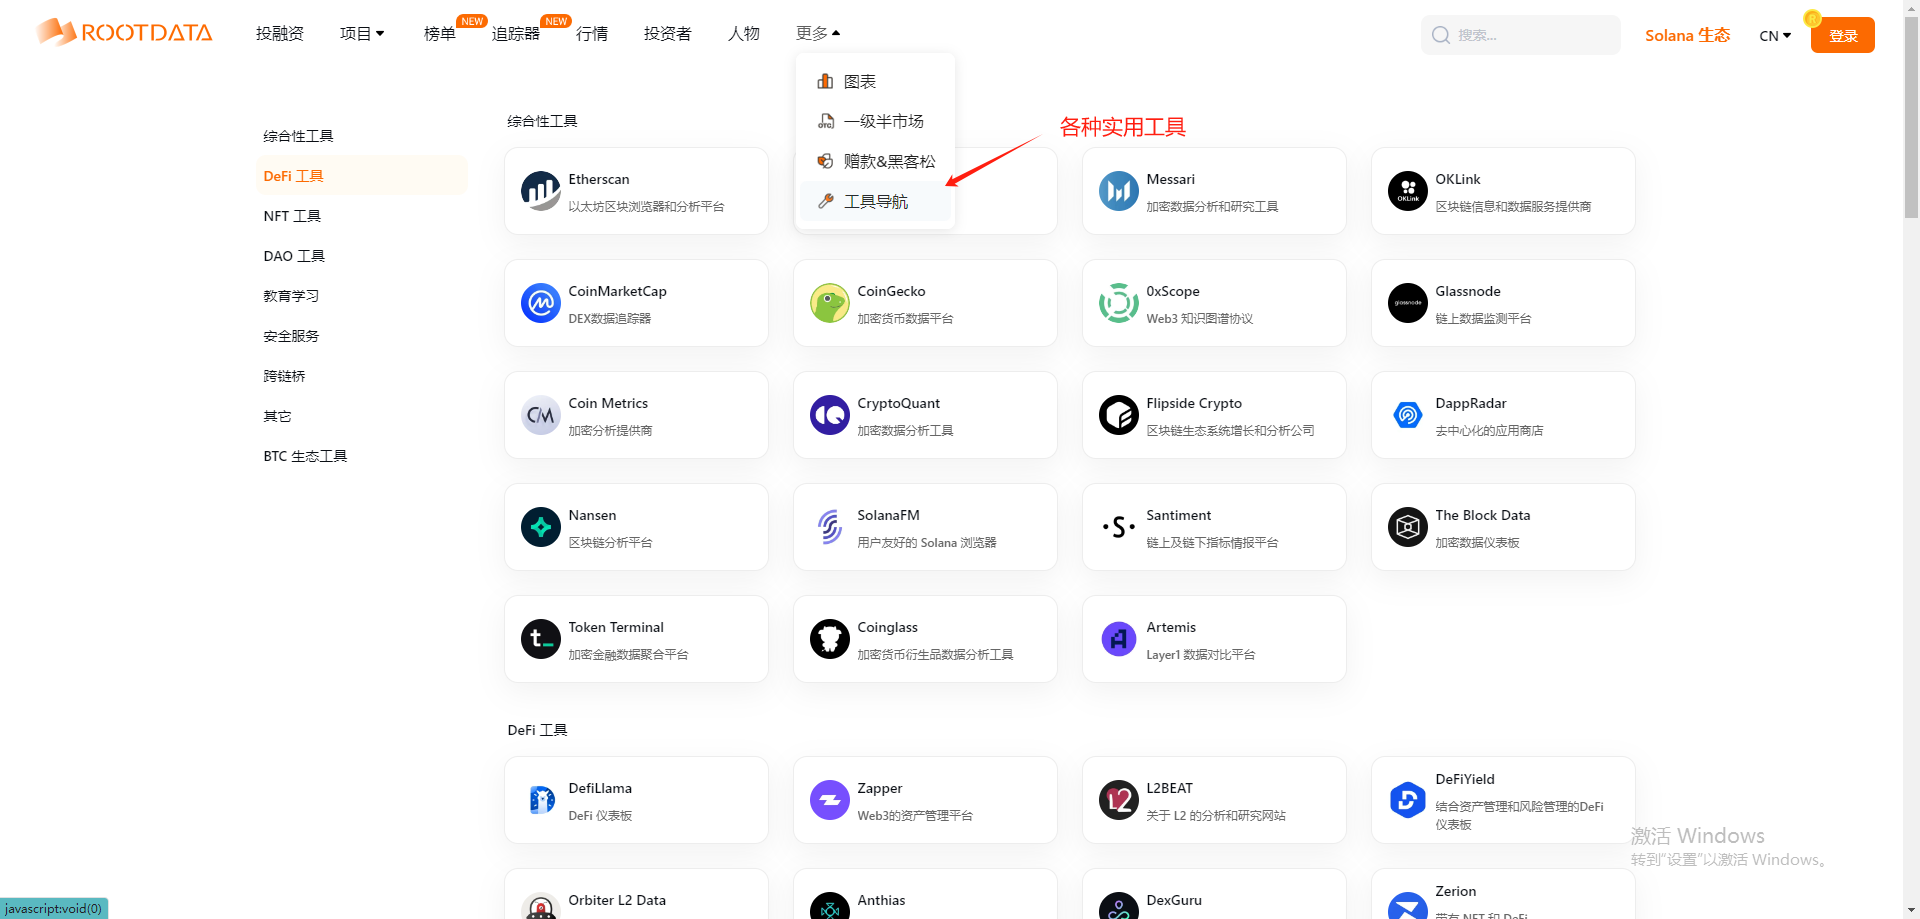1920x919 pixels.
Task: Collapse the 更多 menu
Action: click(x=818, y=33)
